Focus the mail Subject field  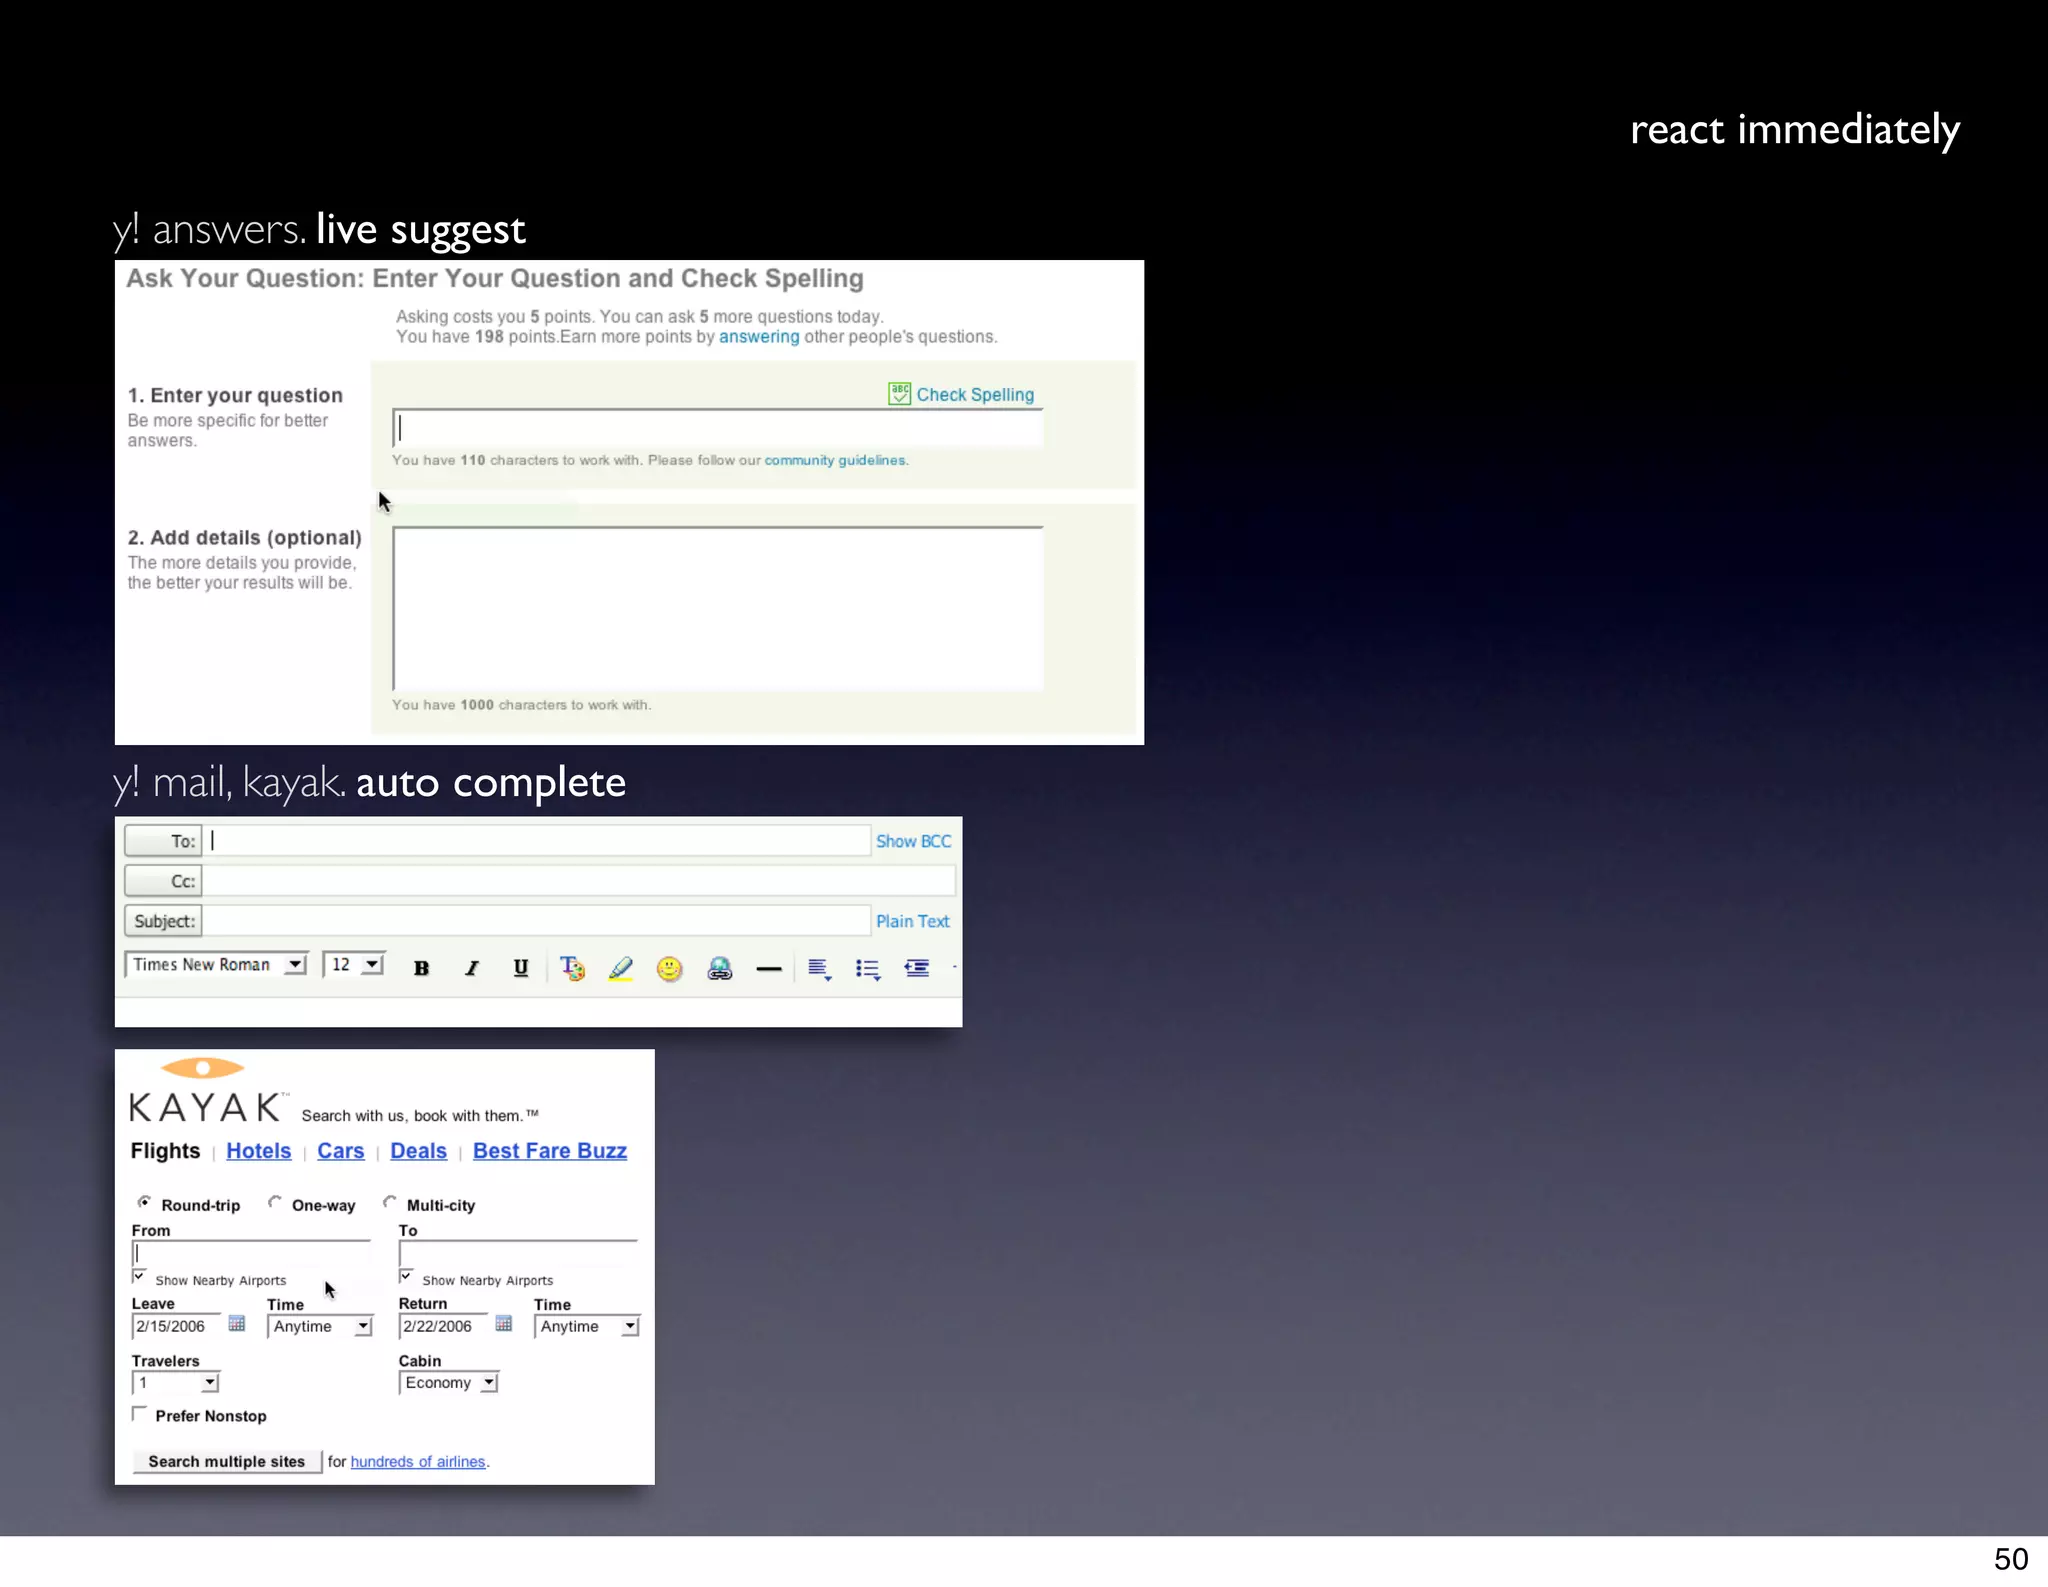(537, 921)
